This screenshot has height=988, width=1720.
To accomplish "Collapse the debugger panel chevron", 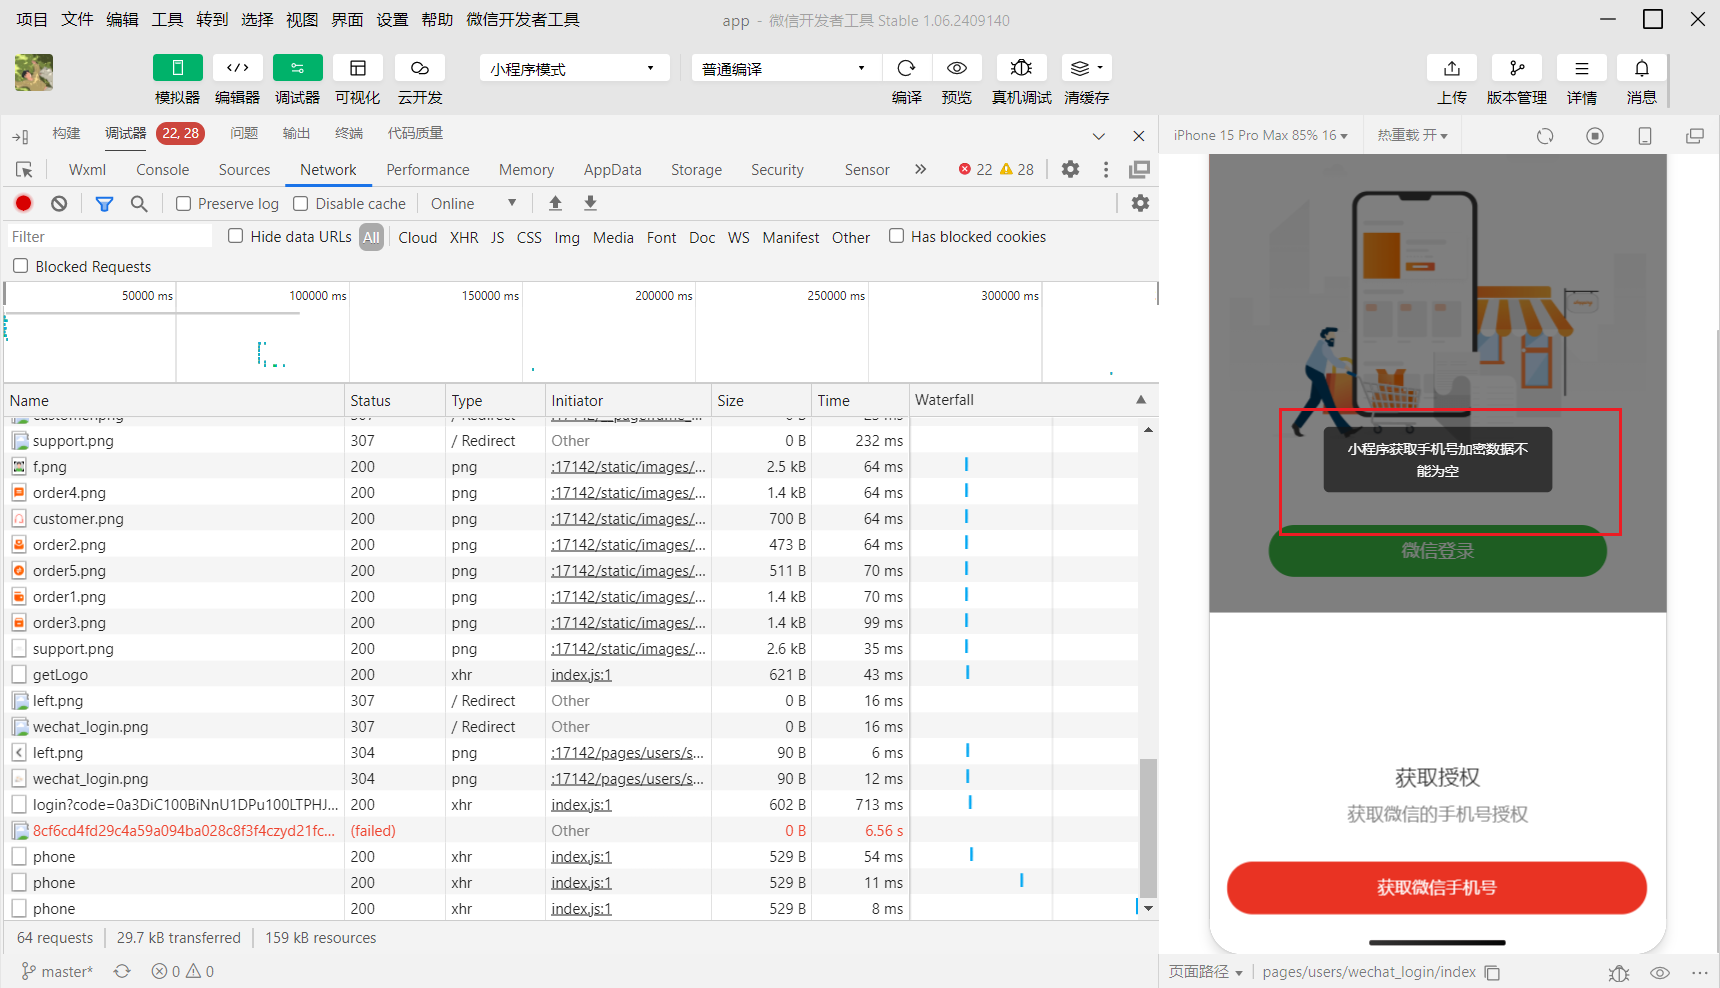I will (1099, 135).
